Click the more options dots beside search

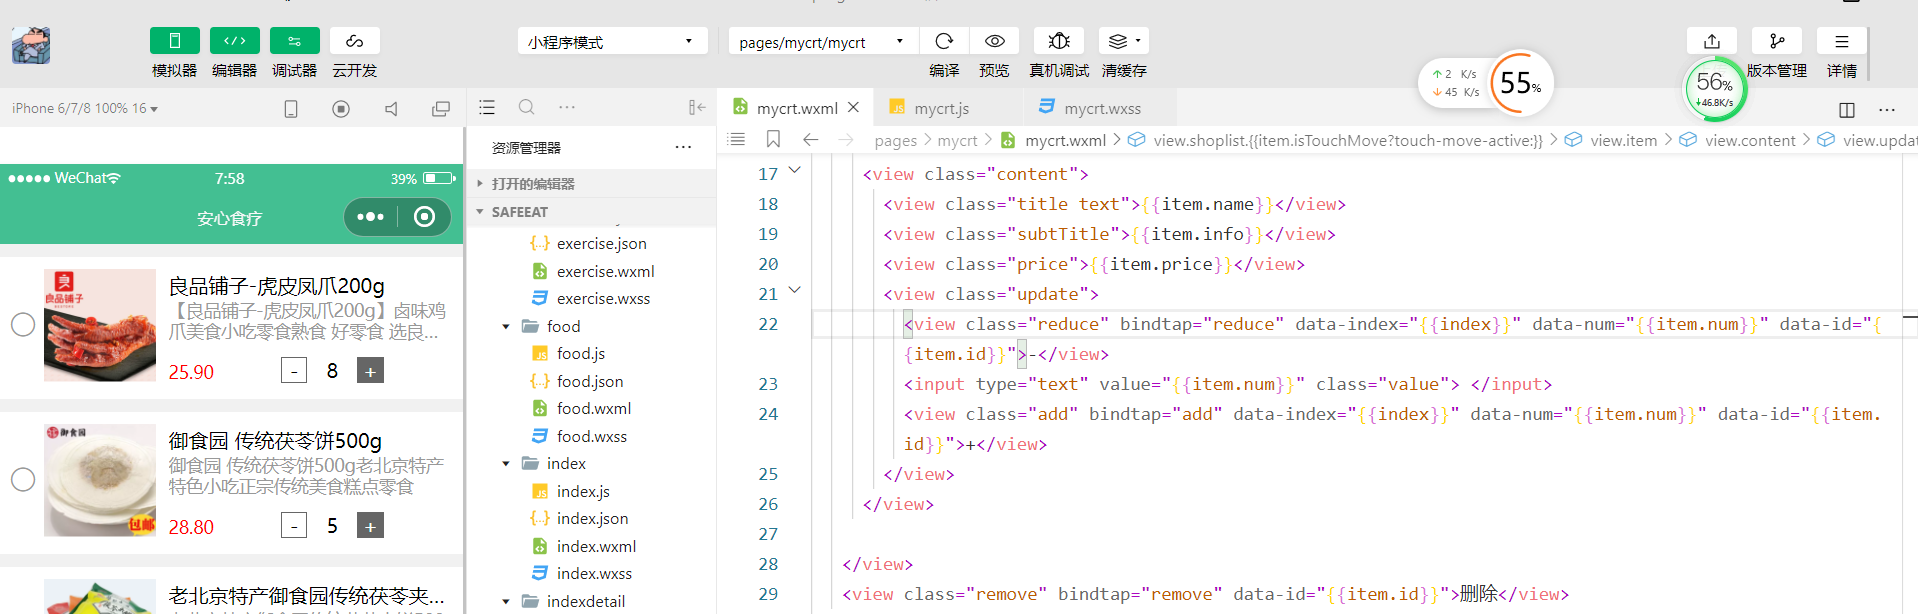pos(567,108)
